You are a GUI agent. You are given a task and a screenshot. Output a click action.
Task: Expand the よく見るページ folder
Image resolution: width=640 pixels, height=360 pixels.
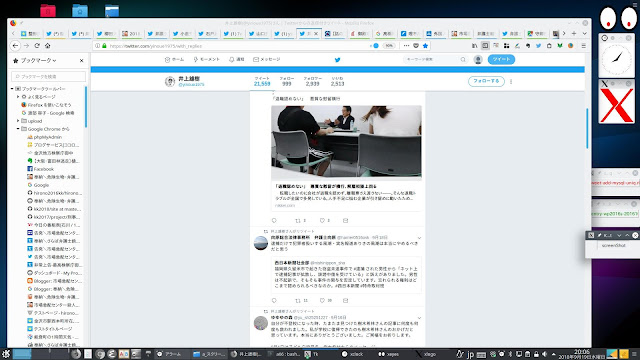[x=18, y=97]
